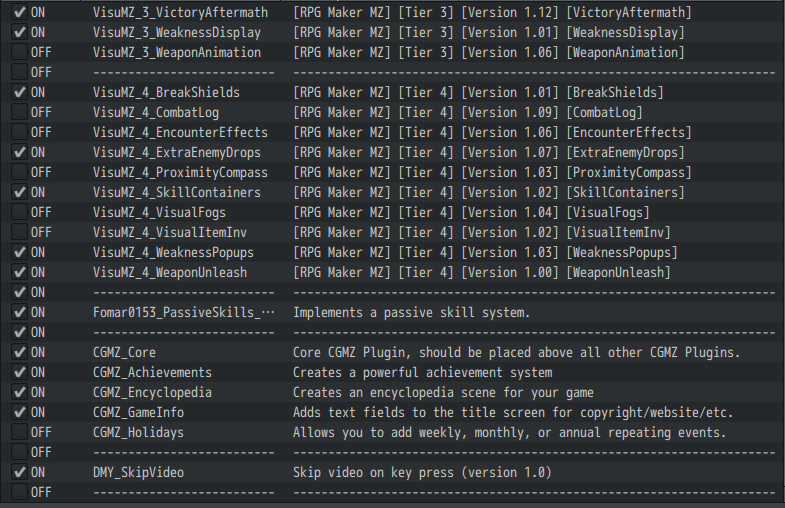Uncheck the VisuMZ_3_VictoryAftermath plugin checkbox

pyautogui.click(x=20, y=12)
